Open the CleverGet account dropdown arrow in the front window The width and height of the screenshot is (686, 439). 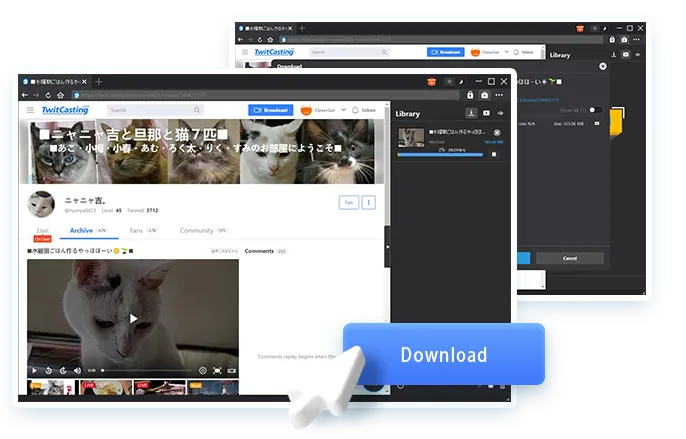pos(343,110)
